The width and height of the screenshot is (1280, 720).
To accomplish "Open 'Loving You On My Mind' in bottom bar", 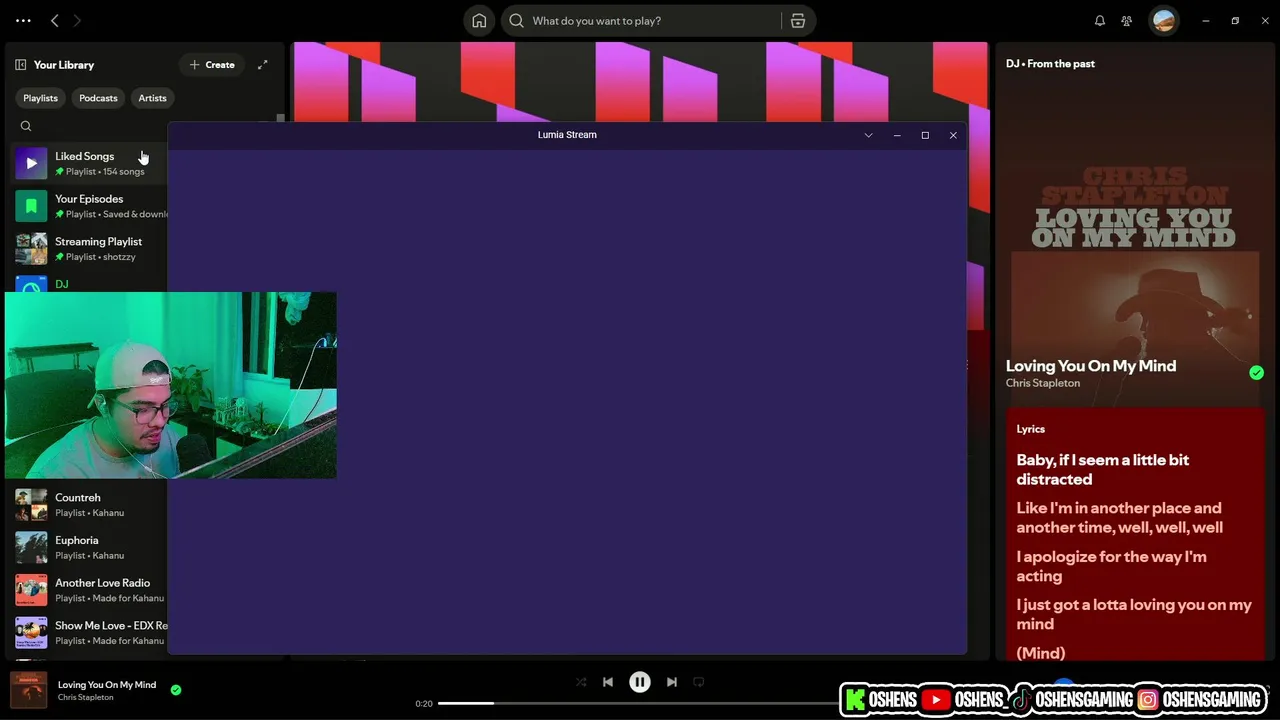I will click(107, 685).
